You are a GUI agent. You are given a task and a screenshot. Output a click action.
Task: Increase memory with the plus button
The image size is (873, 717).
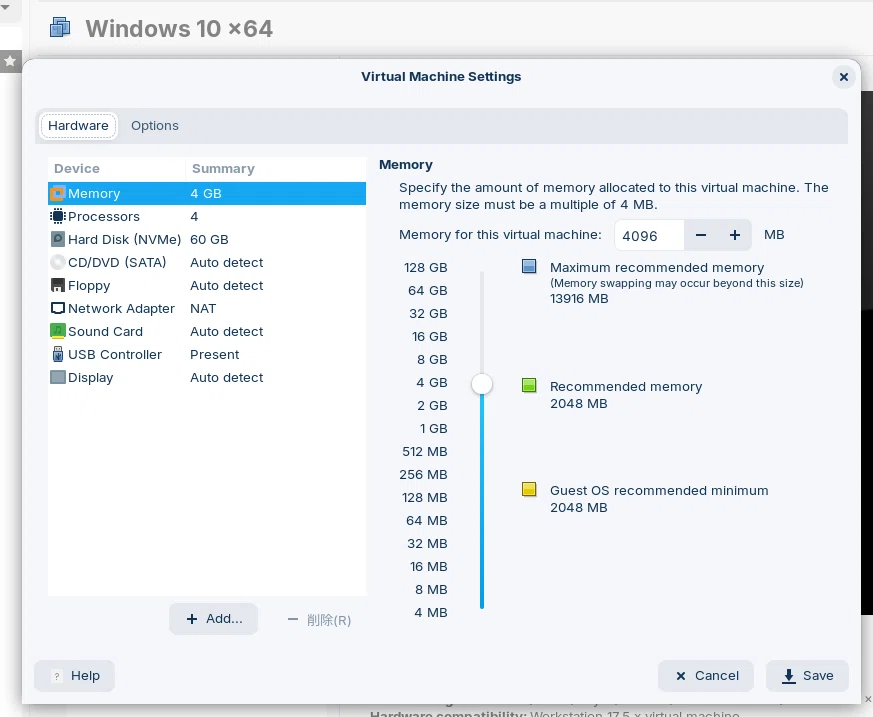tap(735, 235)
